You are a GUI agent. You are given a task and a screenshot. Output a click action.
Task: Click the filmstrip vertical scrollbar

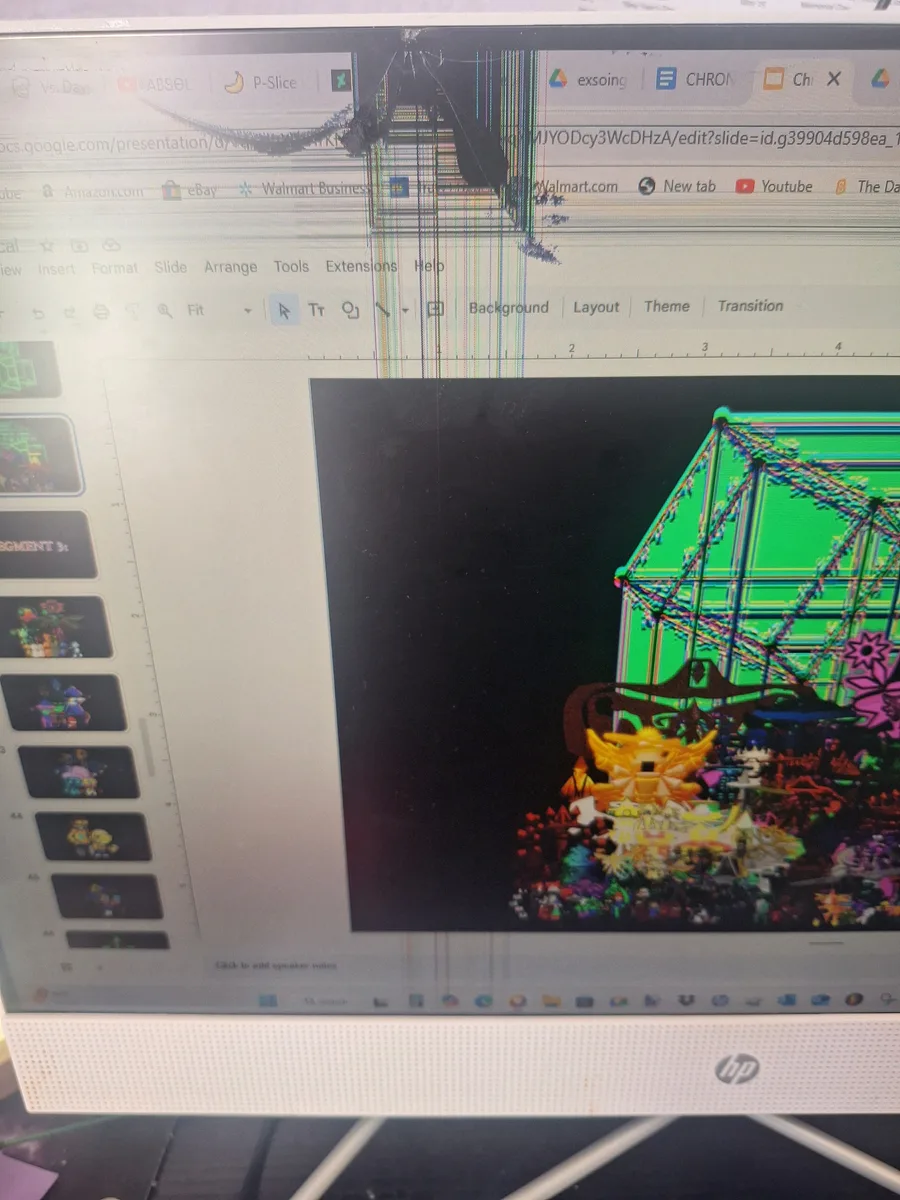coord(148,749)
